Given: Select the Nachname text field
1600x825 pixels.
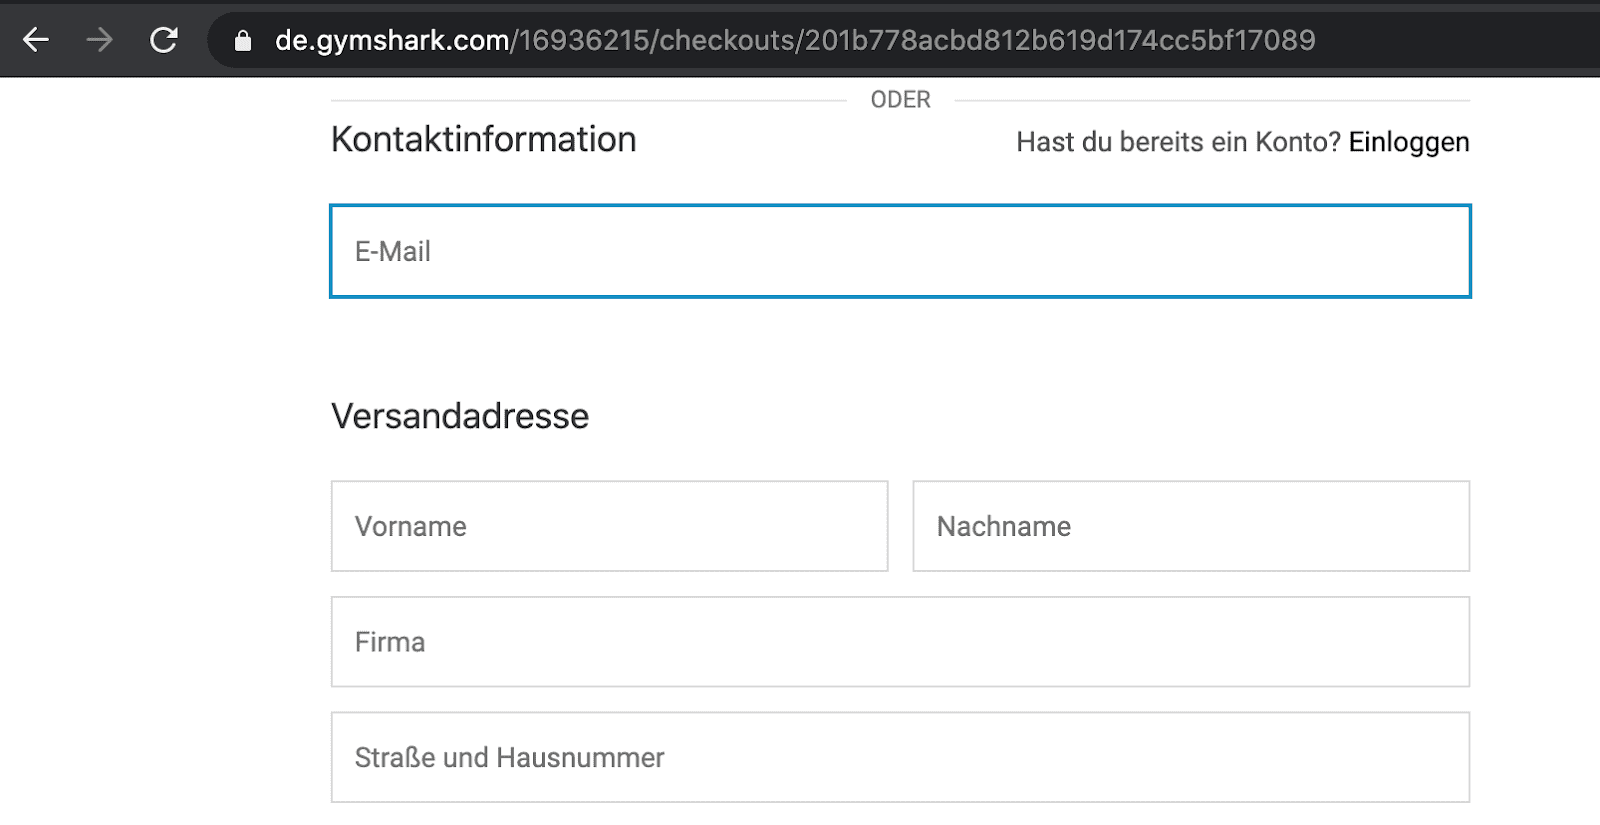Looking at the screenshot, I should [x=1190, y=526].
